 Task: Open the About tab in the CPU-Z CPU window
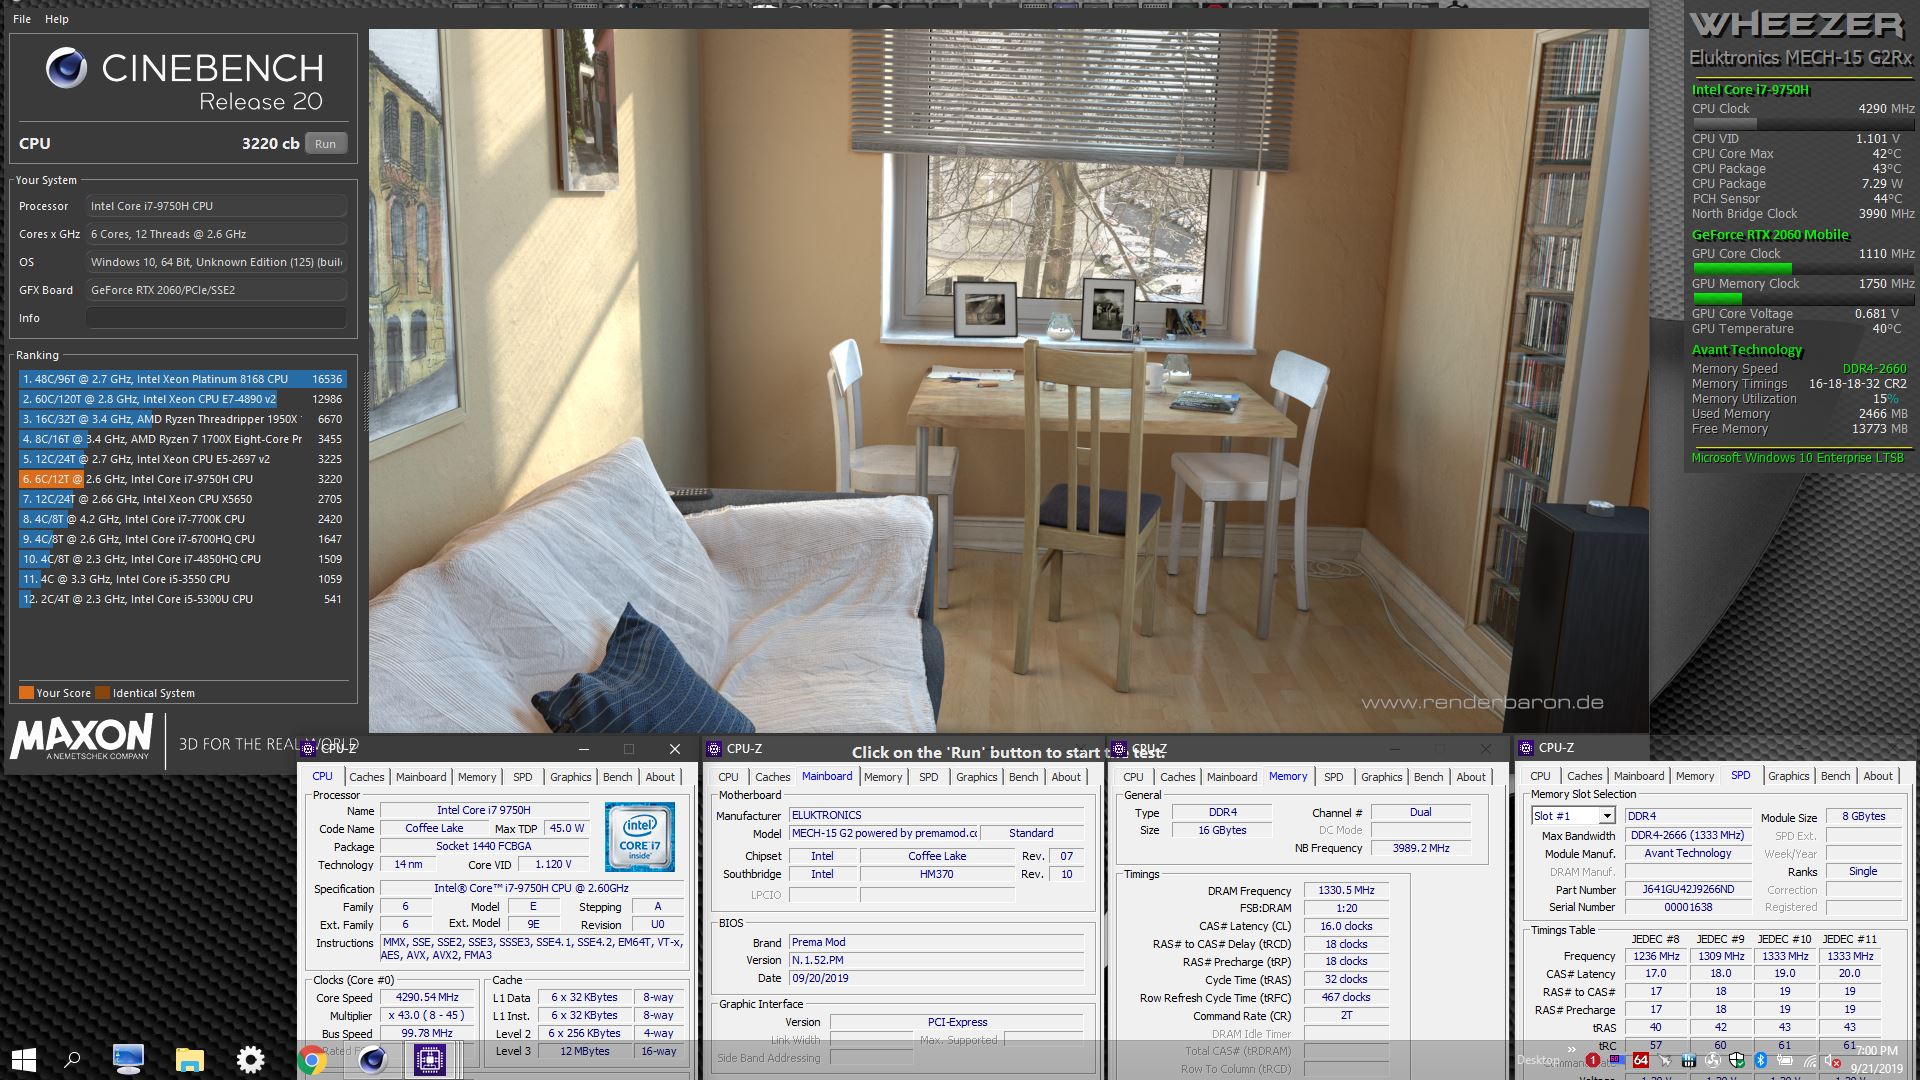[660, 777]
